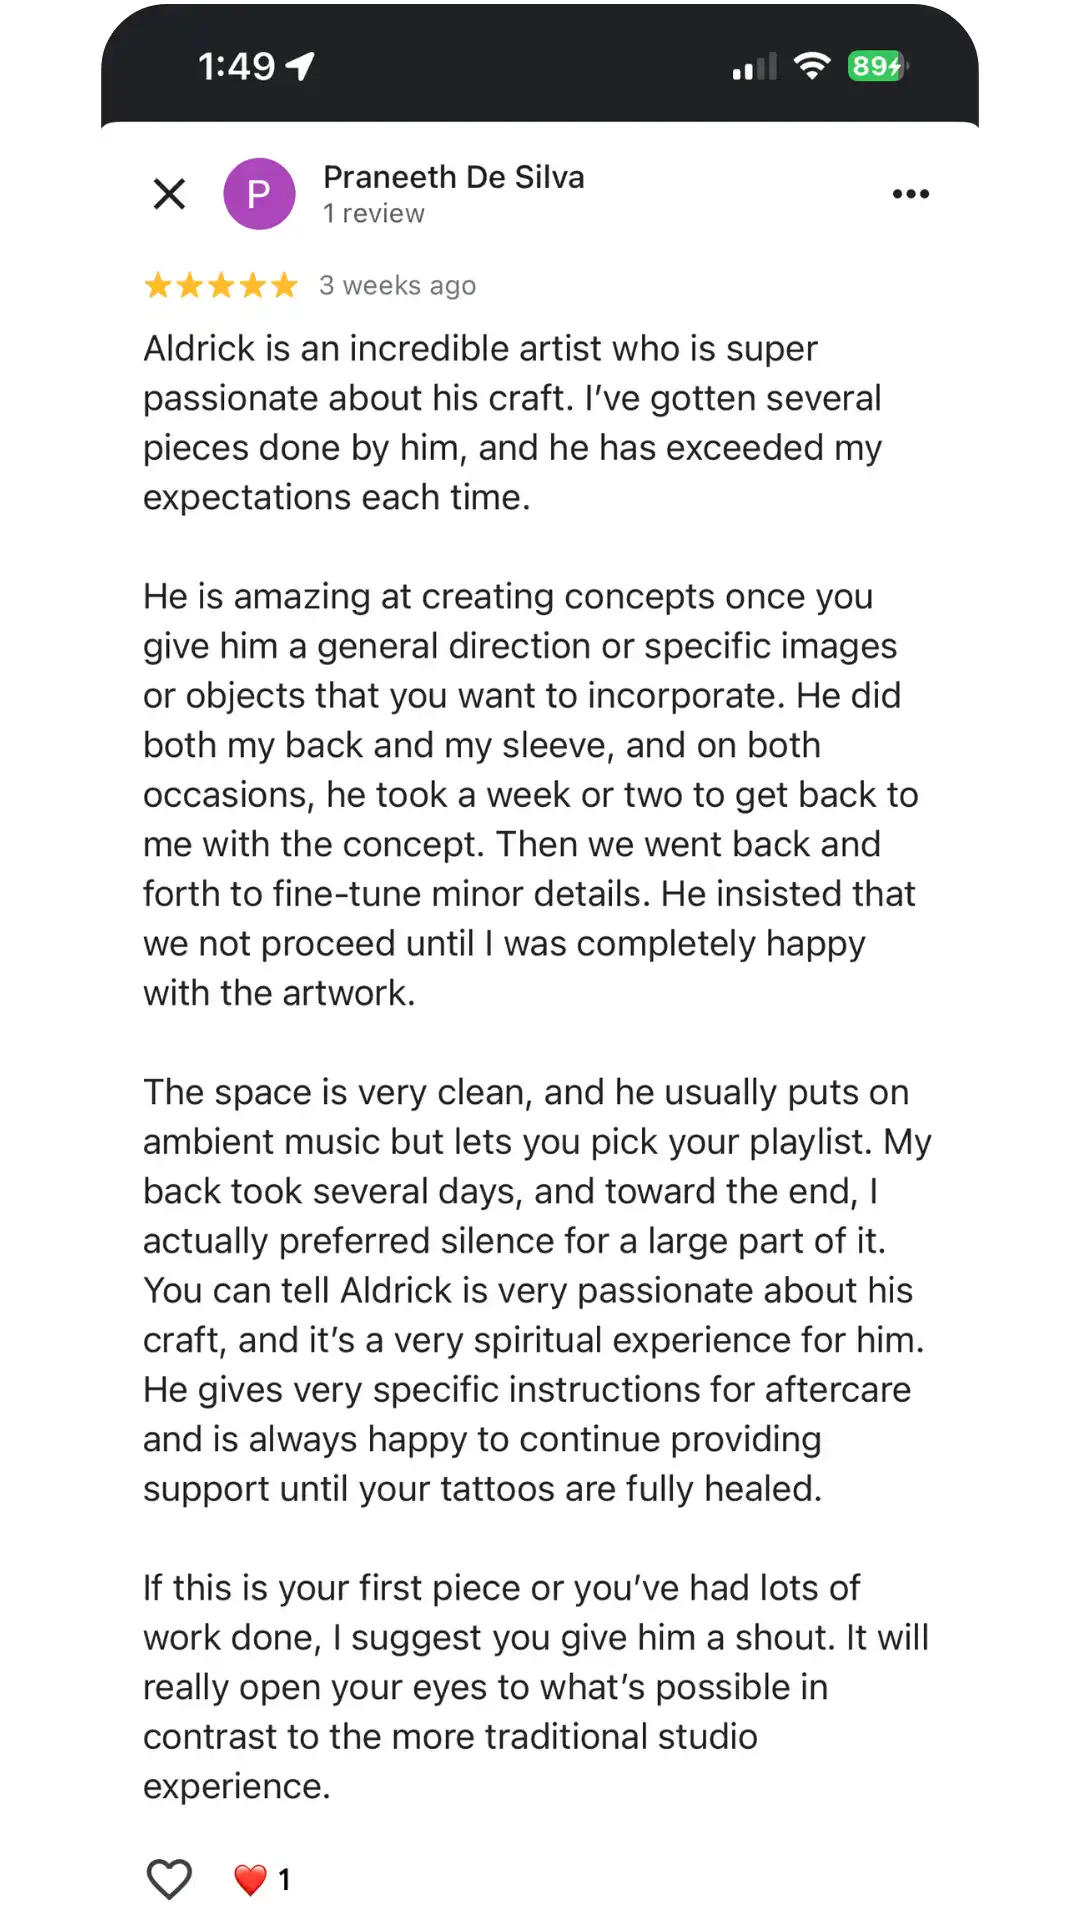Viewport: 1080px width, 1920px height.
Task: Tap the fifth star of the rating
Action: [281, 285]
